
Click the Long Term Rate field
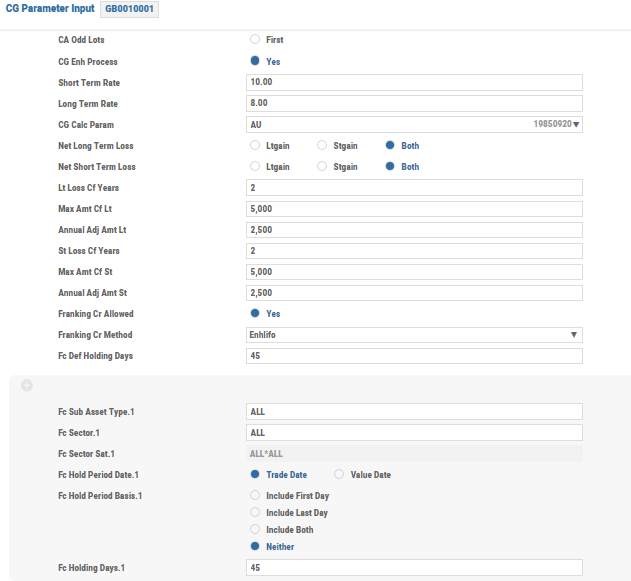click(413, 103)
